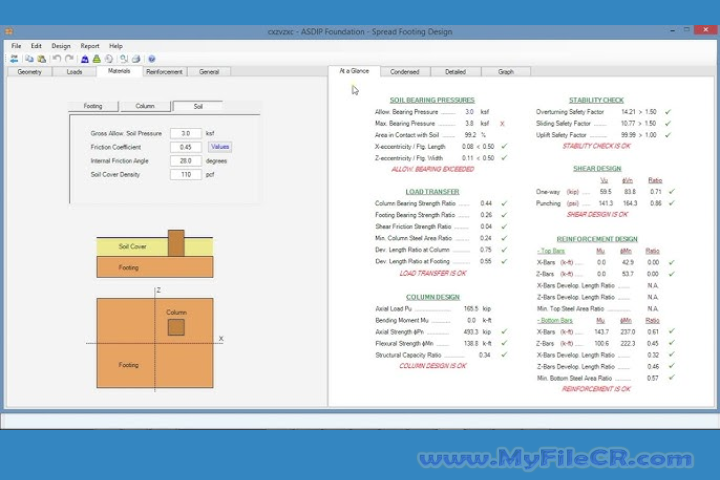Click the STABILITY CHECK heading
The image size is (720, 480).
click(596, 100)
